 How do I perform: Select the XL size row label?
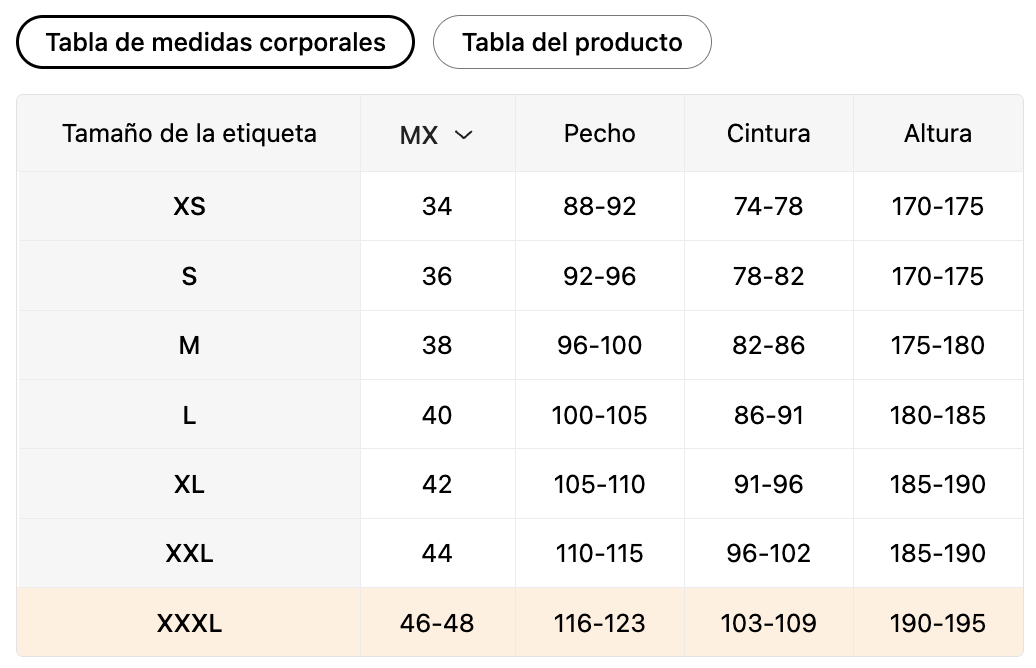point(189,484)
